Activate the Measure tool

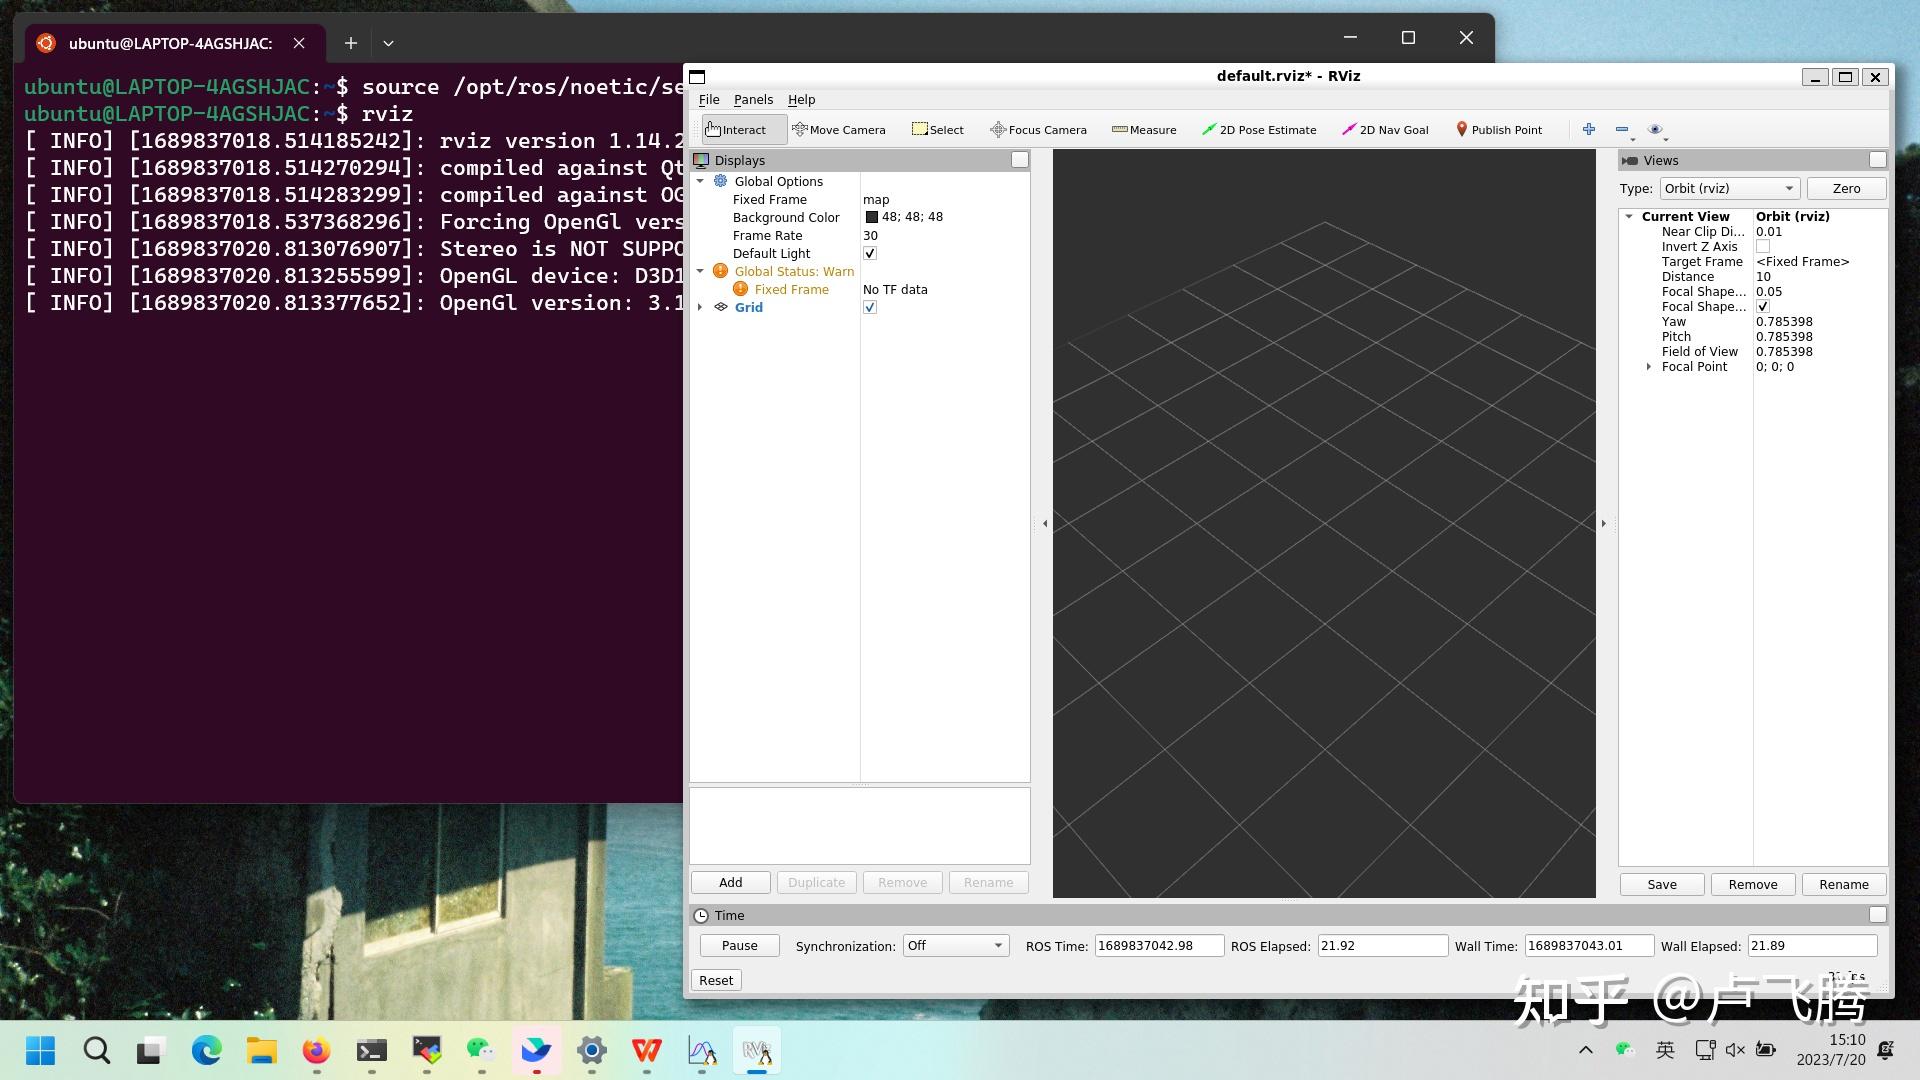tap(1144, 129)
